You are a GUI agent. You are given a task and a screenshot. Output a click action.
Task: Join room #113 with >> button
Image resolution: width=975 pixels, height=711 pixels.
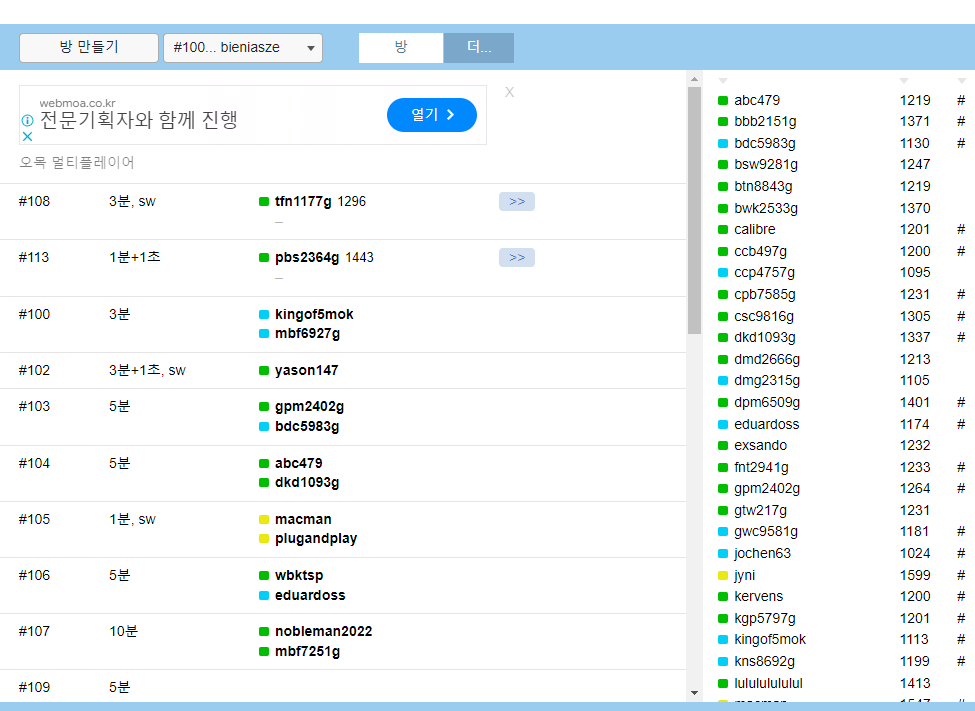click(x=517, y=258)
